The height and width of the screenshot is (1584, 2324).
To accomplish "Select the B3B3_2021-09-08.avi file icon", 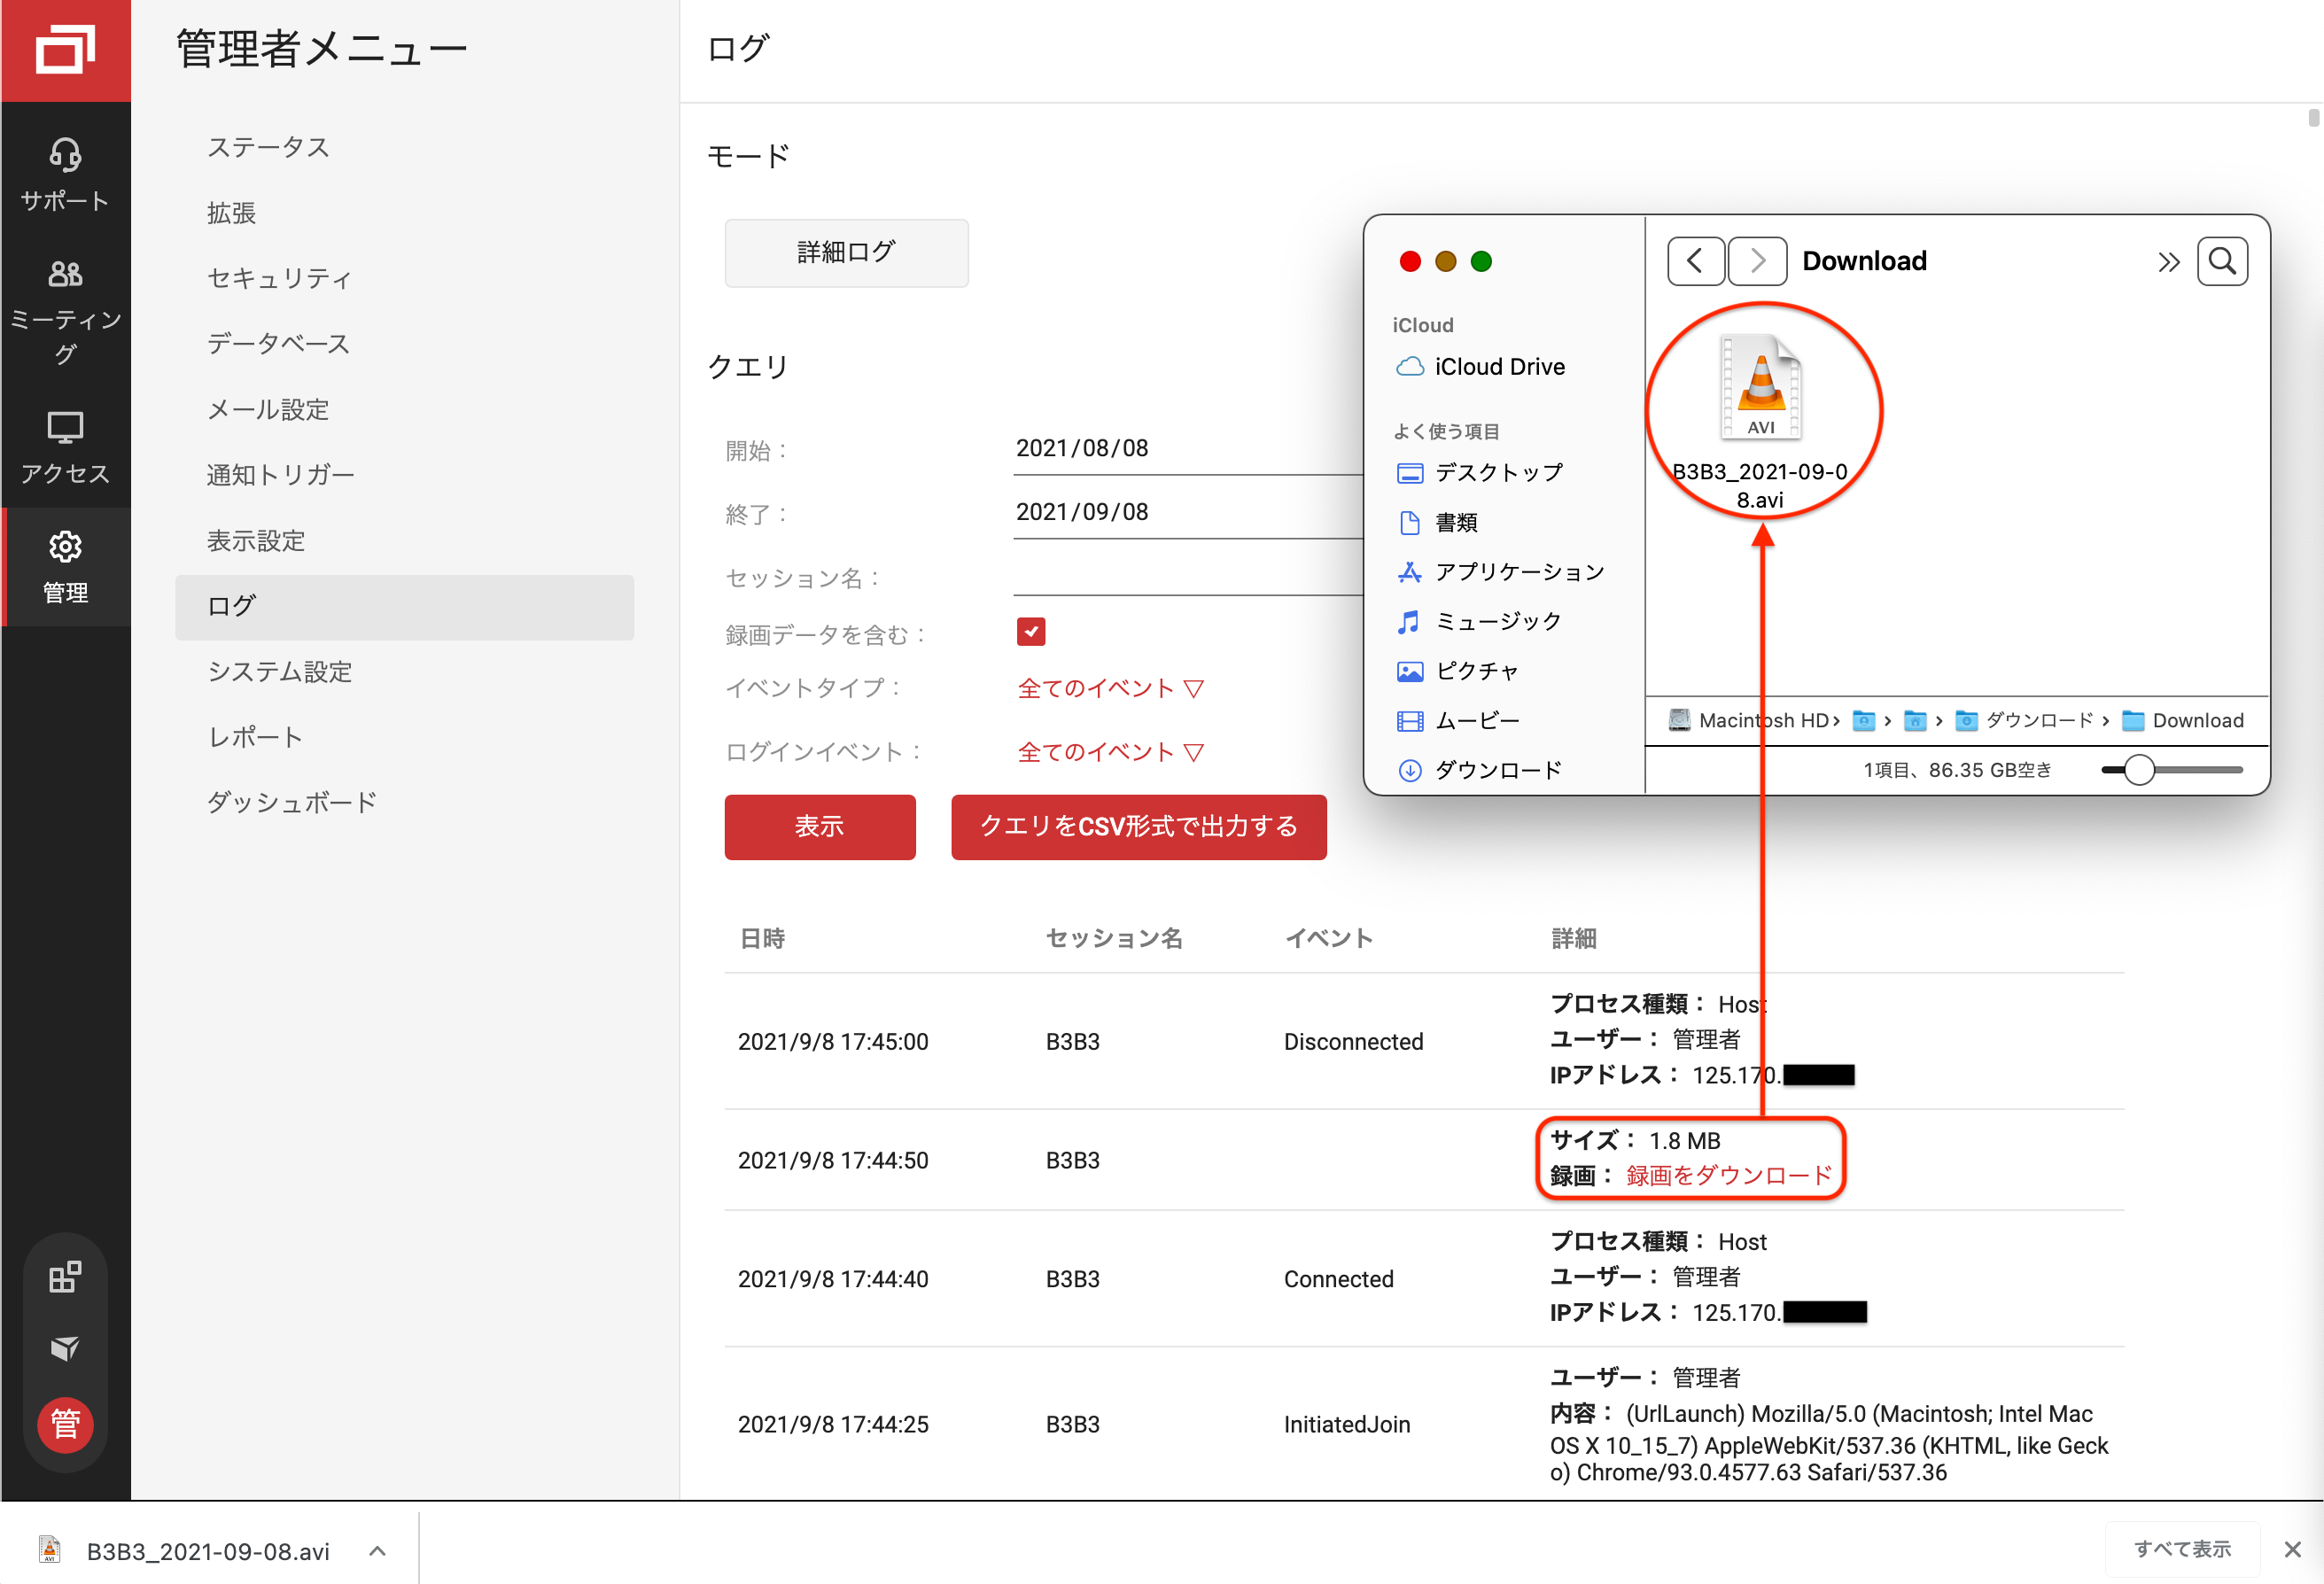I will click(1760, 388).
